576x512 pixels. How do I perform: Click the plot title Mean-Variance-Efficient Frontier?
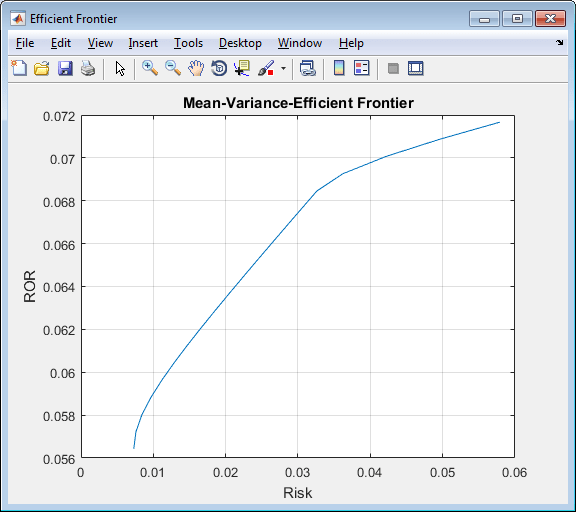pyautogui.click(x=298, y=103)
